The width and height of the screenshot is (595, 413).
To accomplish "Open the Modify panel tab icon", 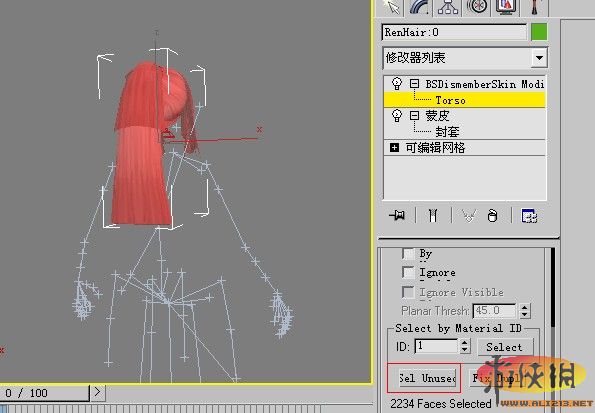I will pyautogui.click(x=420, y=7).
